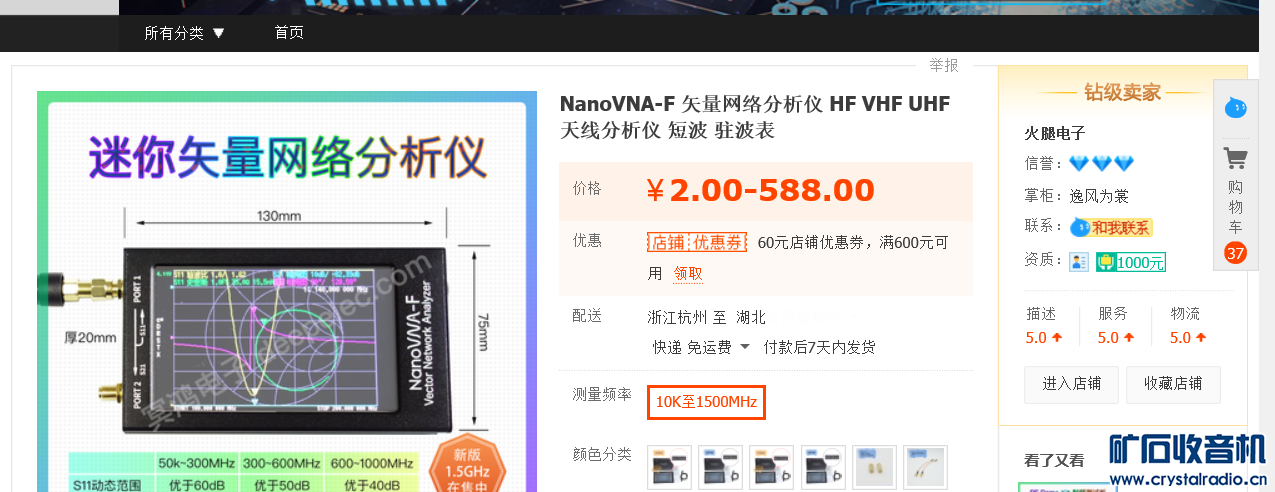Viewport: 1275px width, 492px height.
Task: Select the gold SMA adapter color option
Action: pos(874,467)
